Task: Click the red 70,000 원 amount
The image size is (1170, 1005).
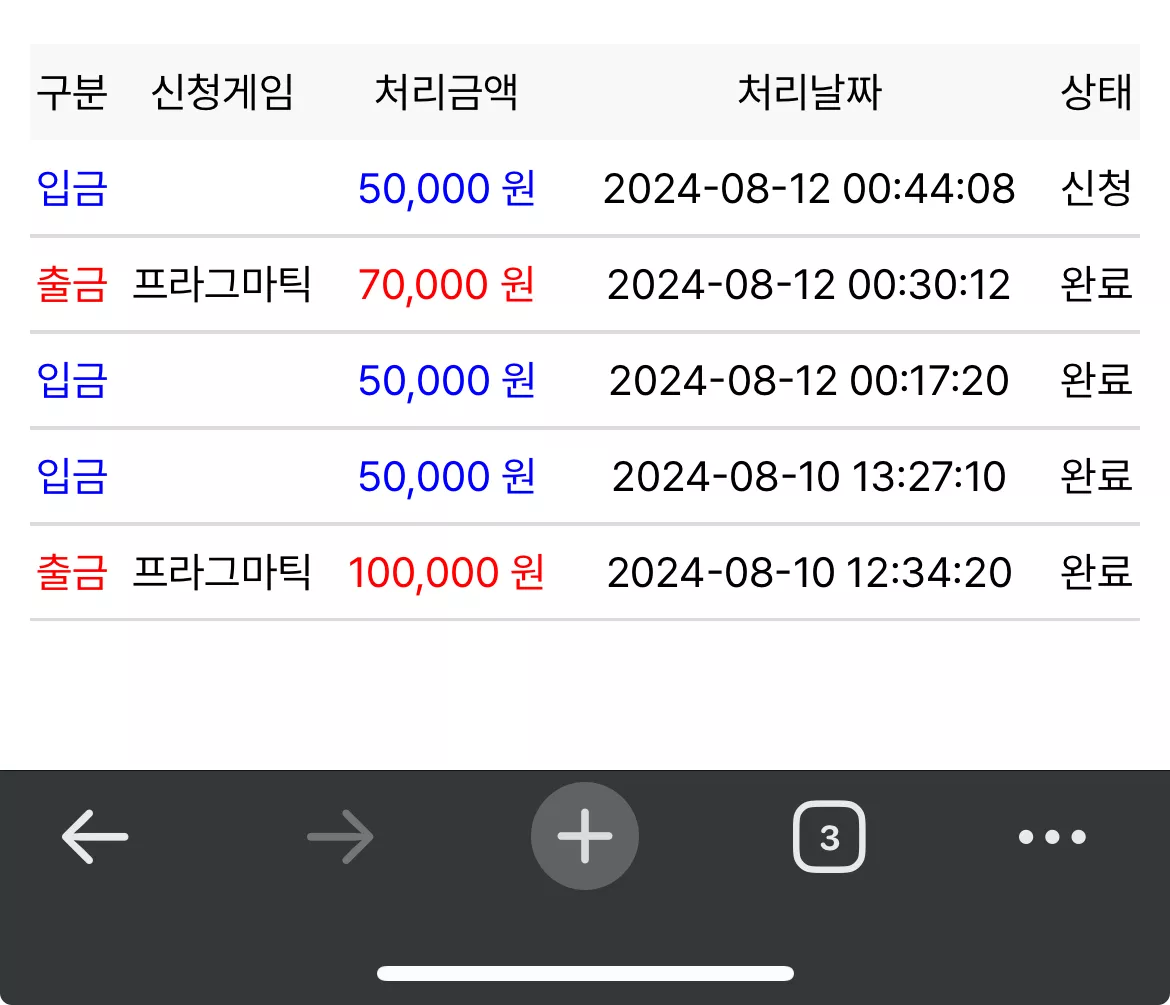Action: (446, 284)
